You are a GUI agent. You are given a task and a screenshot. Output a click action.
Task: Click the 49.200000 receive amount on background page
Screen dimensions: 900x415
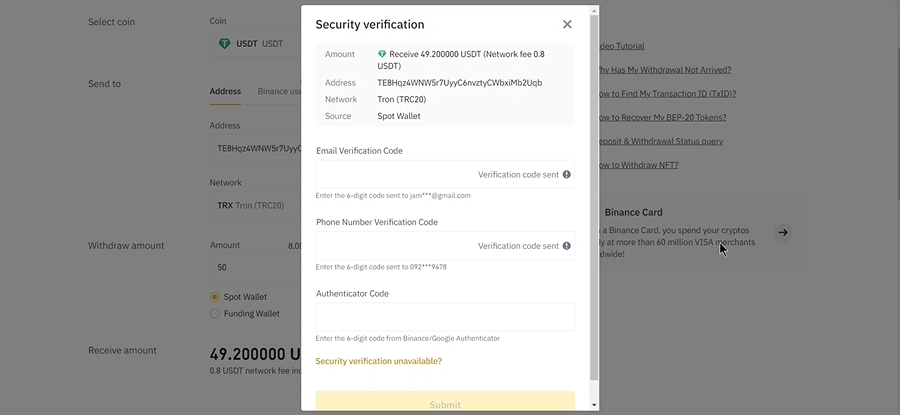255,354
